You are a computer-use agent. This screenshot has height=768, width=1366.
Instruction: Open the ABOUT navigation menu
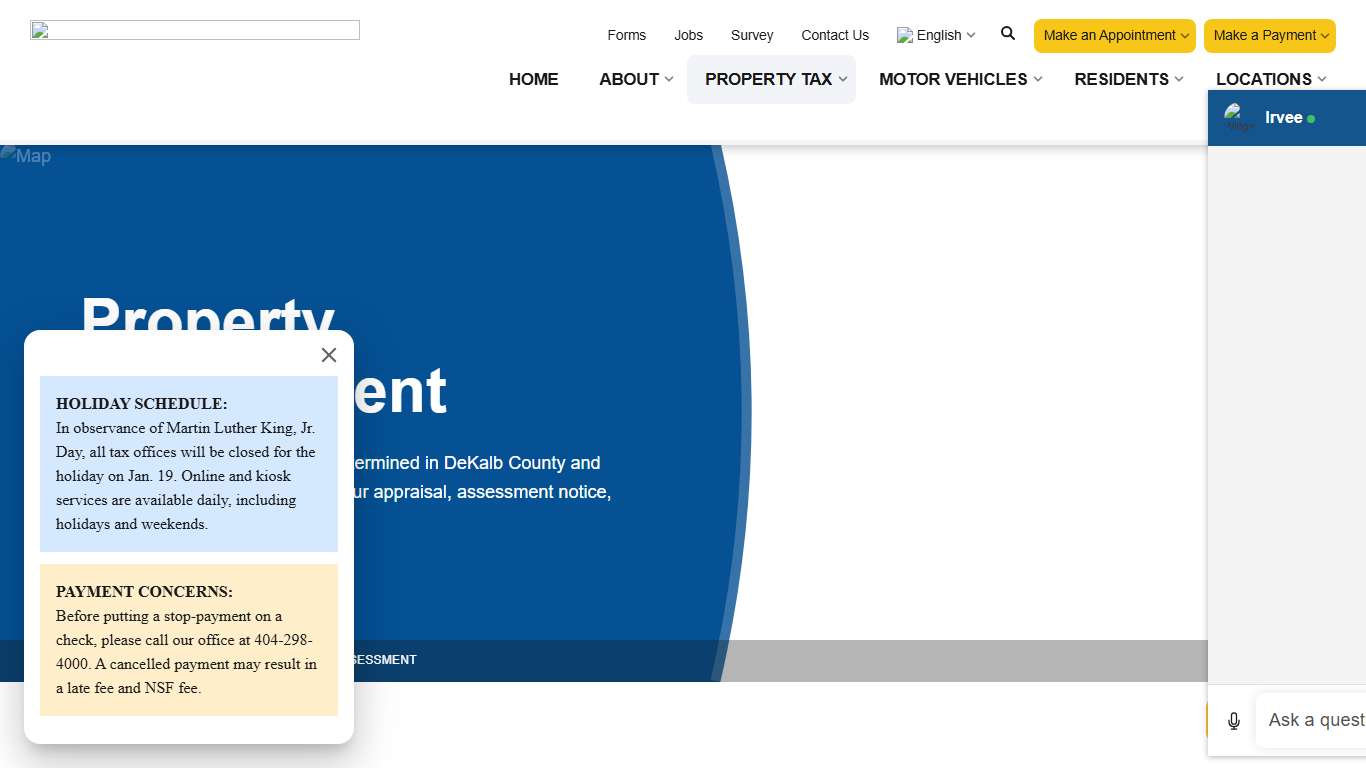tap(629, 79)
